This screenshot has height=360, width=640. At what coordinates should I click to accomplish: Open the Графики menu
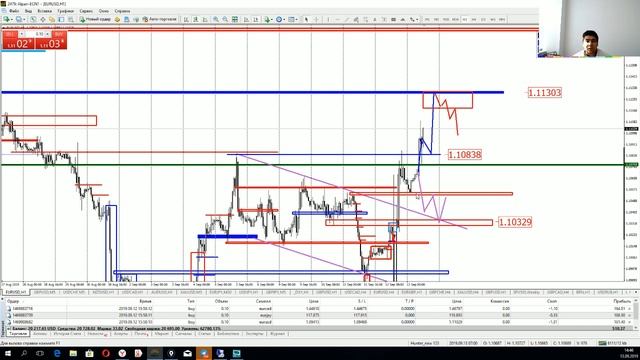65,11
